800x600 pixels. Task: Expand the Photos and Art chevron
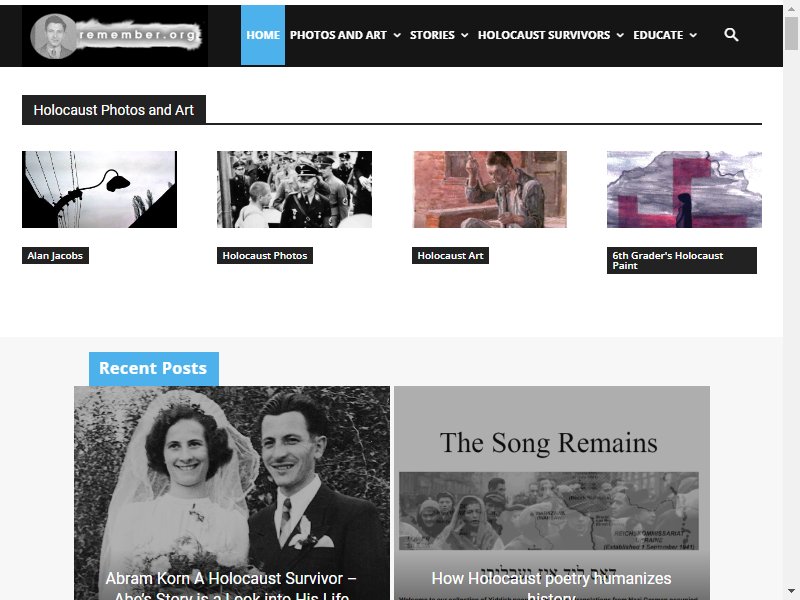tap(397, 35)
